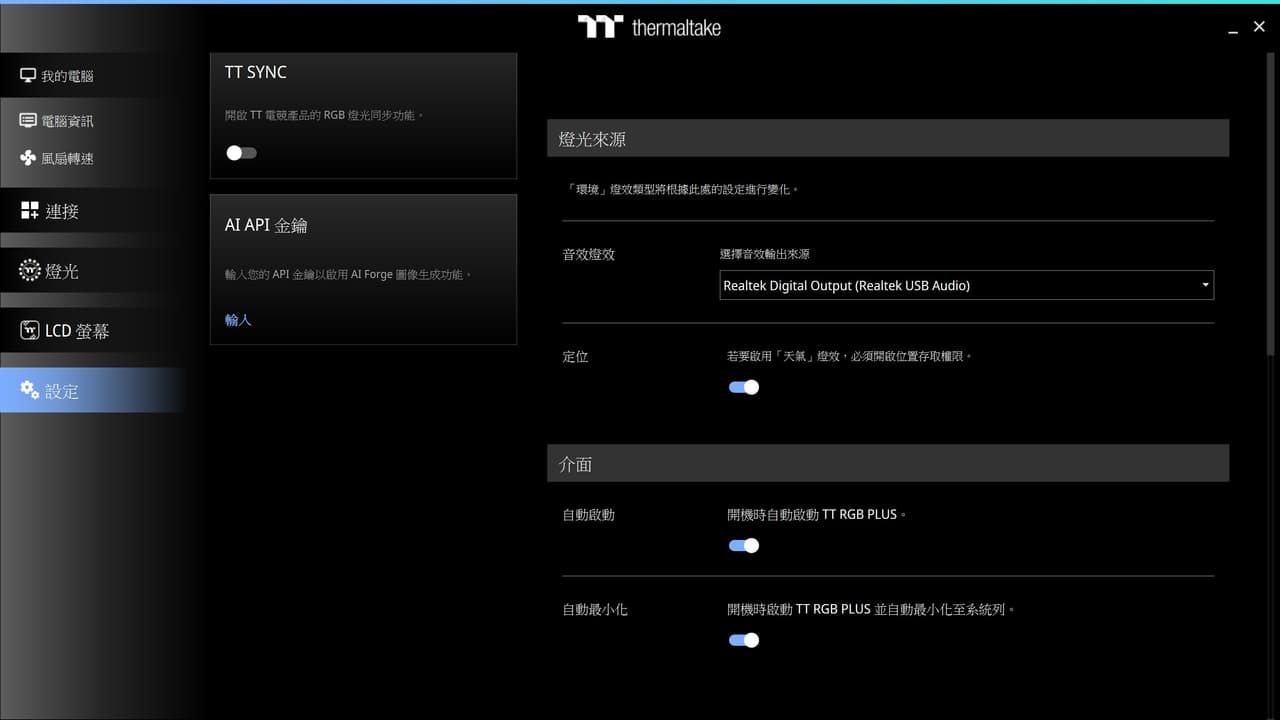Click the 風扇轉速 fan icon
This screenshot has height=720, width=1280.
(28, 158)
